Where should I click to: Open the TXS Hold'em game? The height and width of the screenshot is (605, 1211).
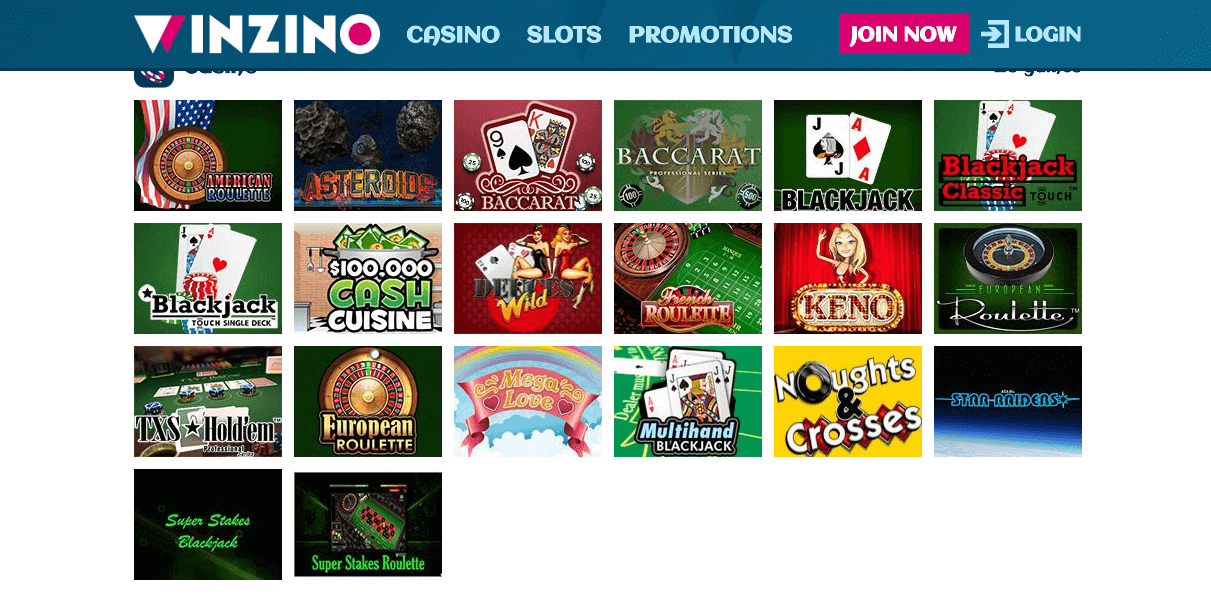pos(208,401)
